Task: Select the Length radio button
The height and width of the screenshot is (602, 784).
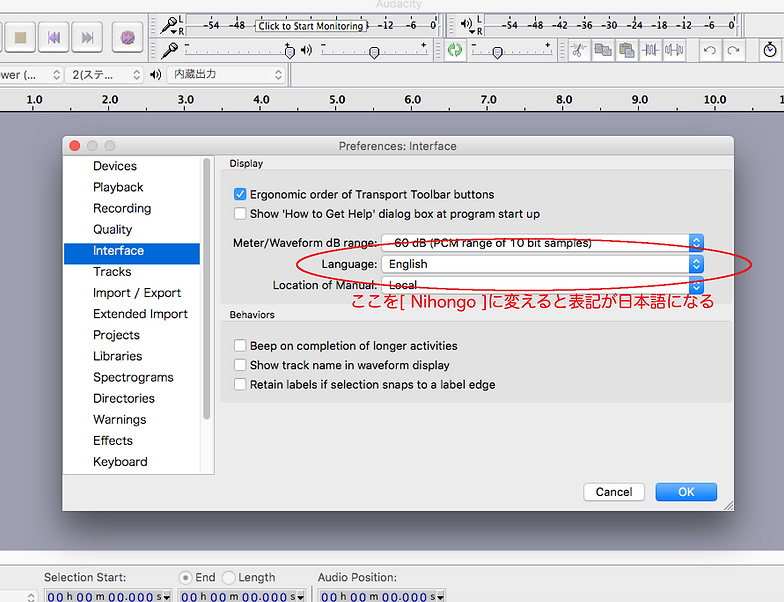Action: (228, 578)
